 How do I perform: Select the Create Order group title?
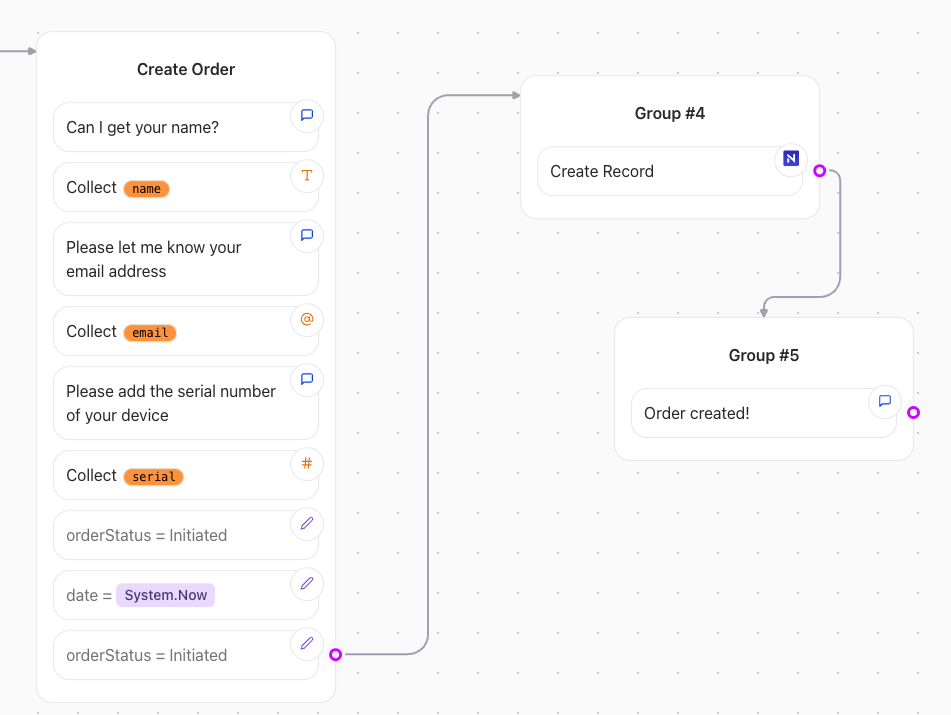click(186, 69)
